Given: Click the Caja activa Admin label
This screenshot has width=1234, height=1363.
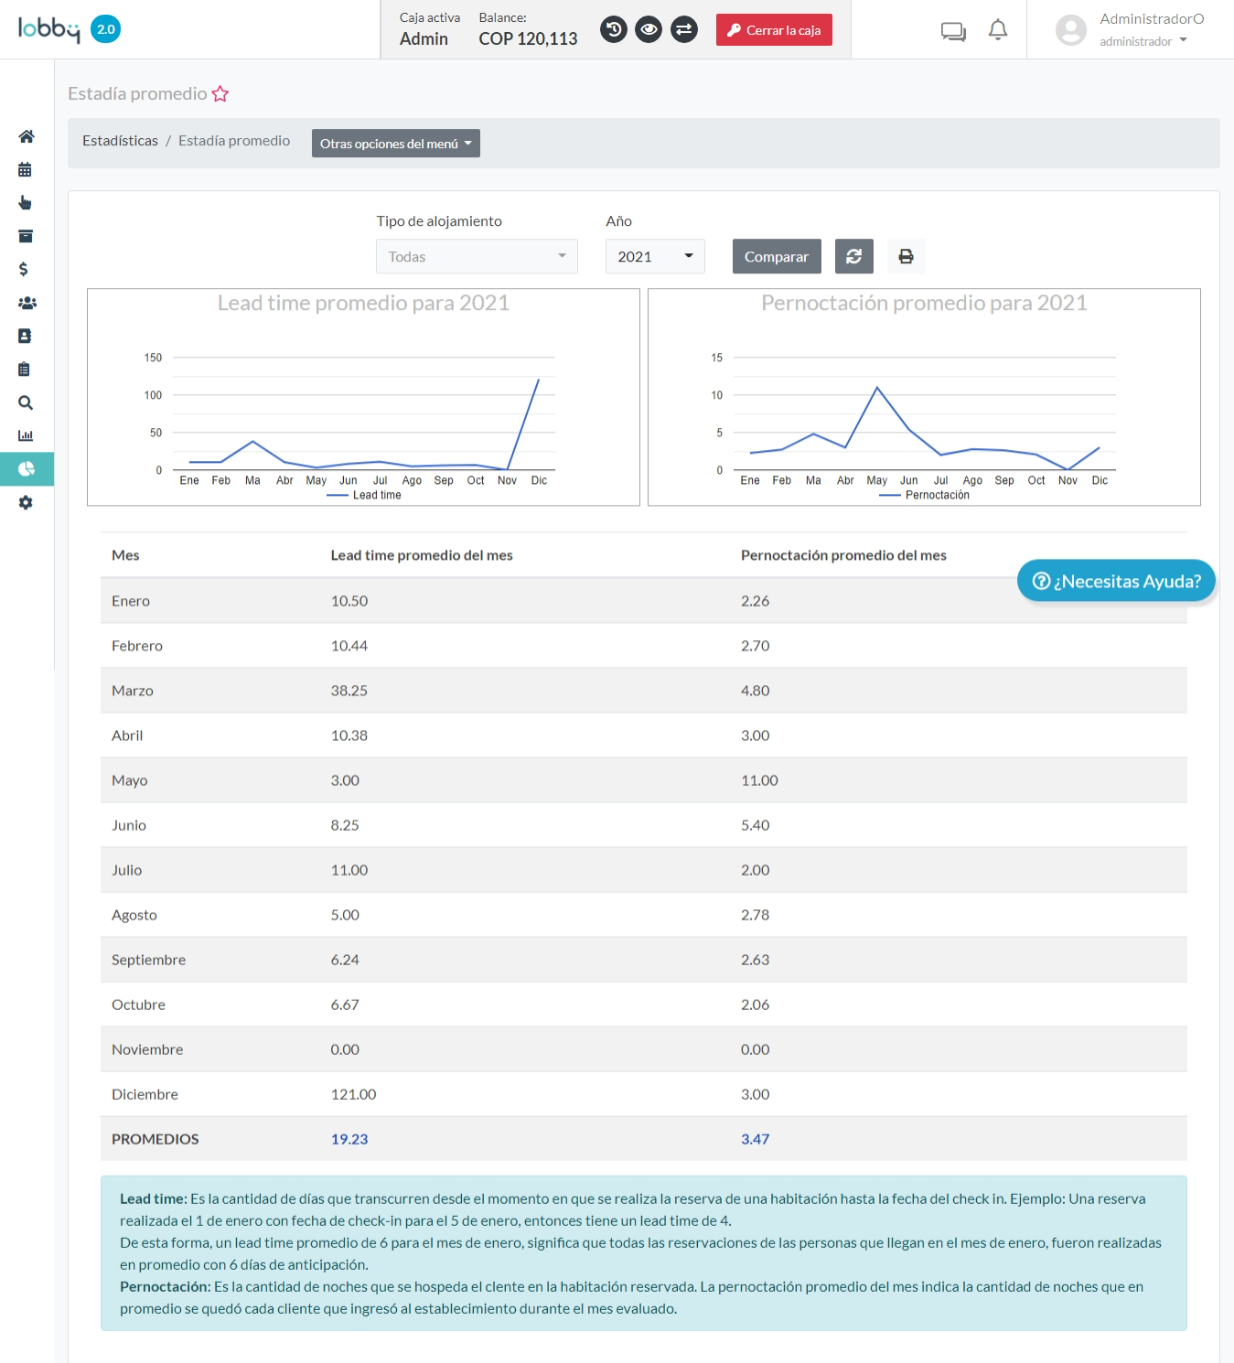Looking at the screenshot, I should pos(429,30).
